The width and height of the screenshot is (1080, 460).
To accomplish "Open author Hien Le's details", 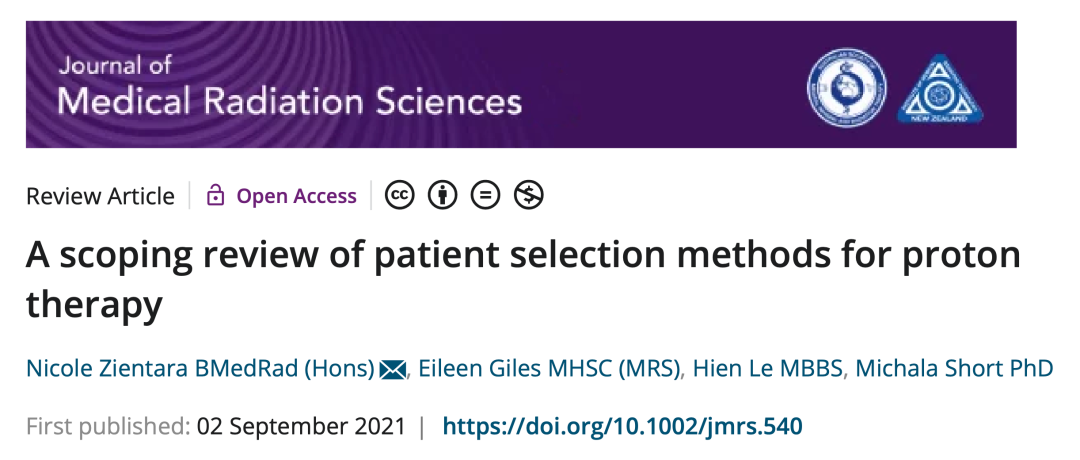I will click(x=767, y=368).
